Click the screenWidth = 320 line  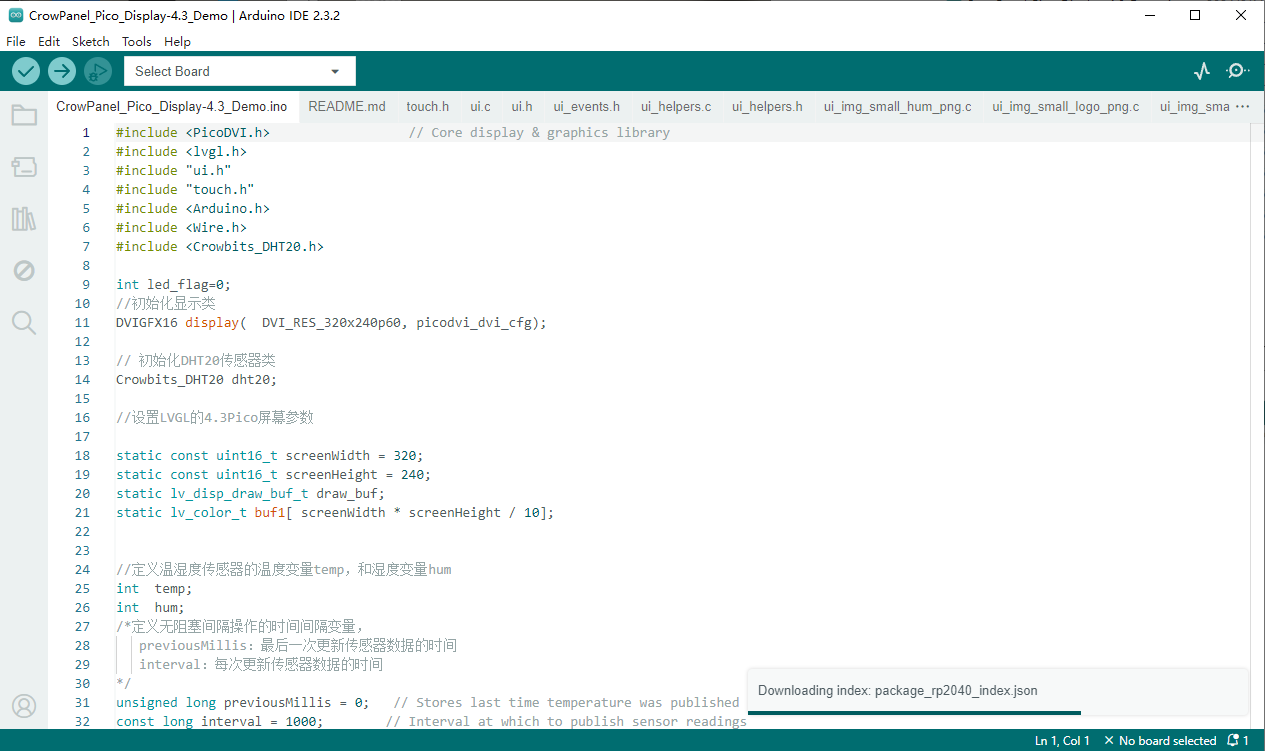(x=270, y=455)
